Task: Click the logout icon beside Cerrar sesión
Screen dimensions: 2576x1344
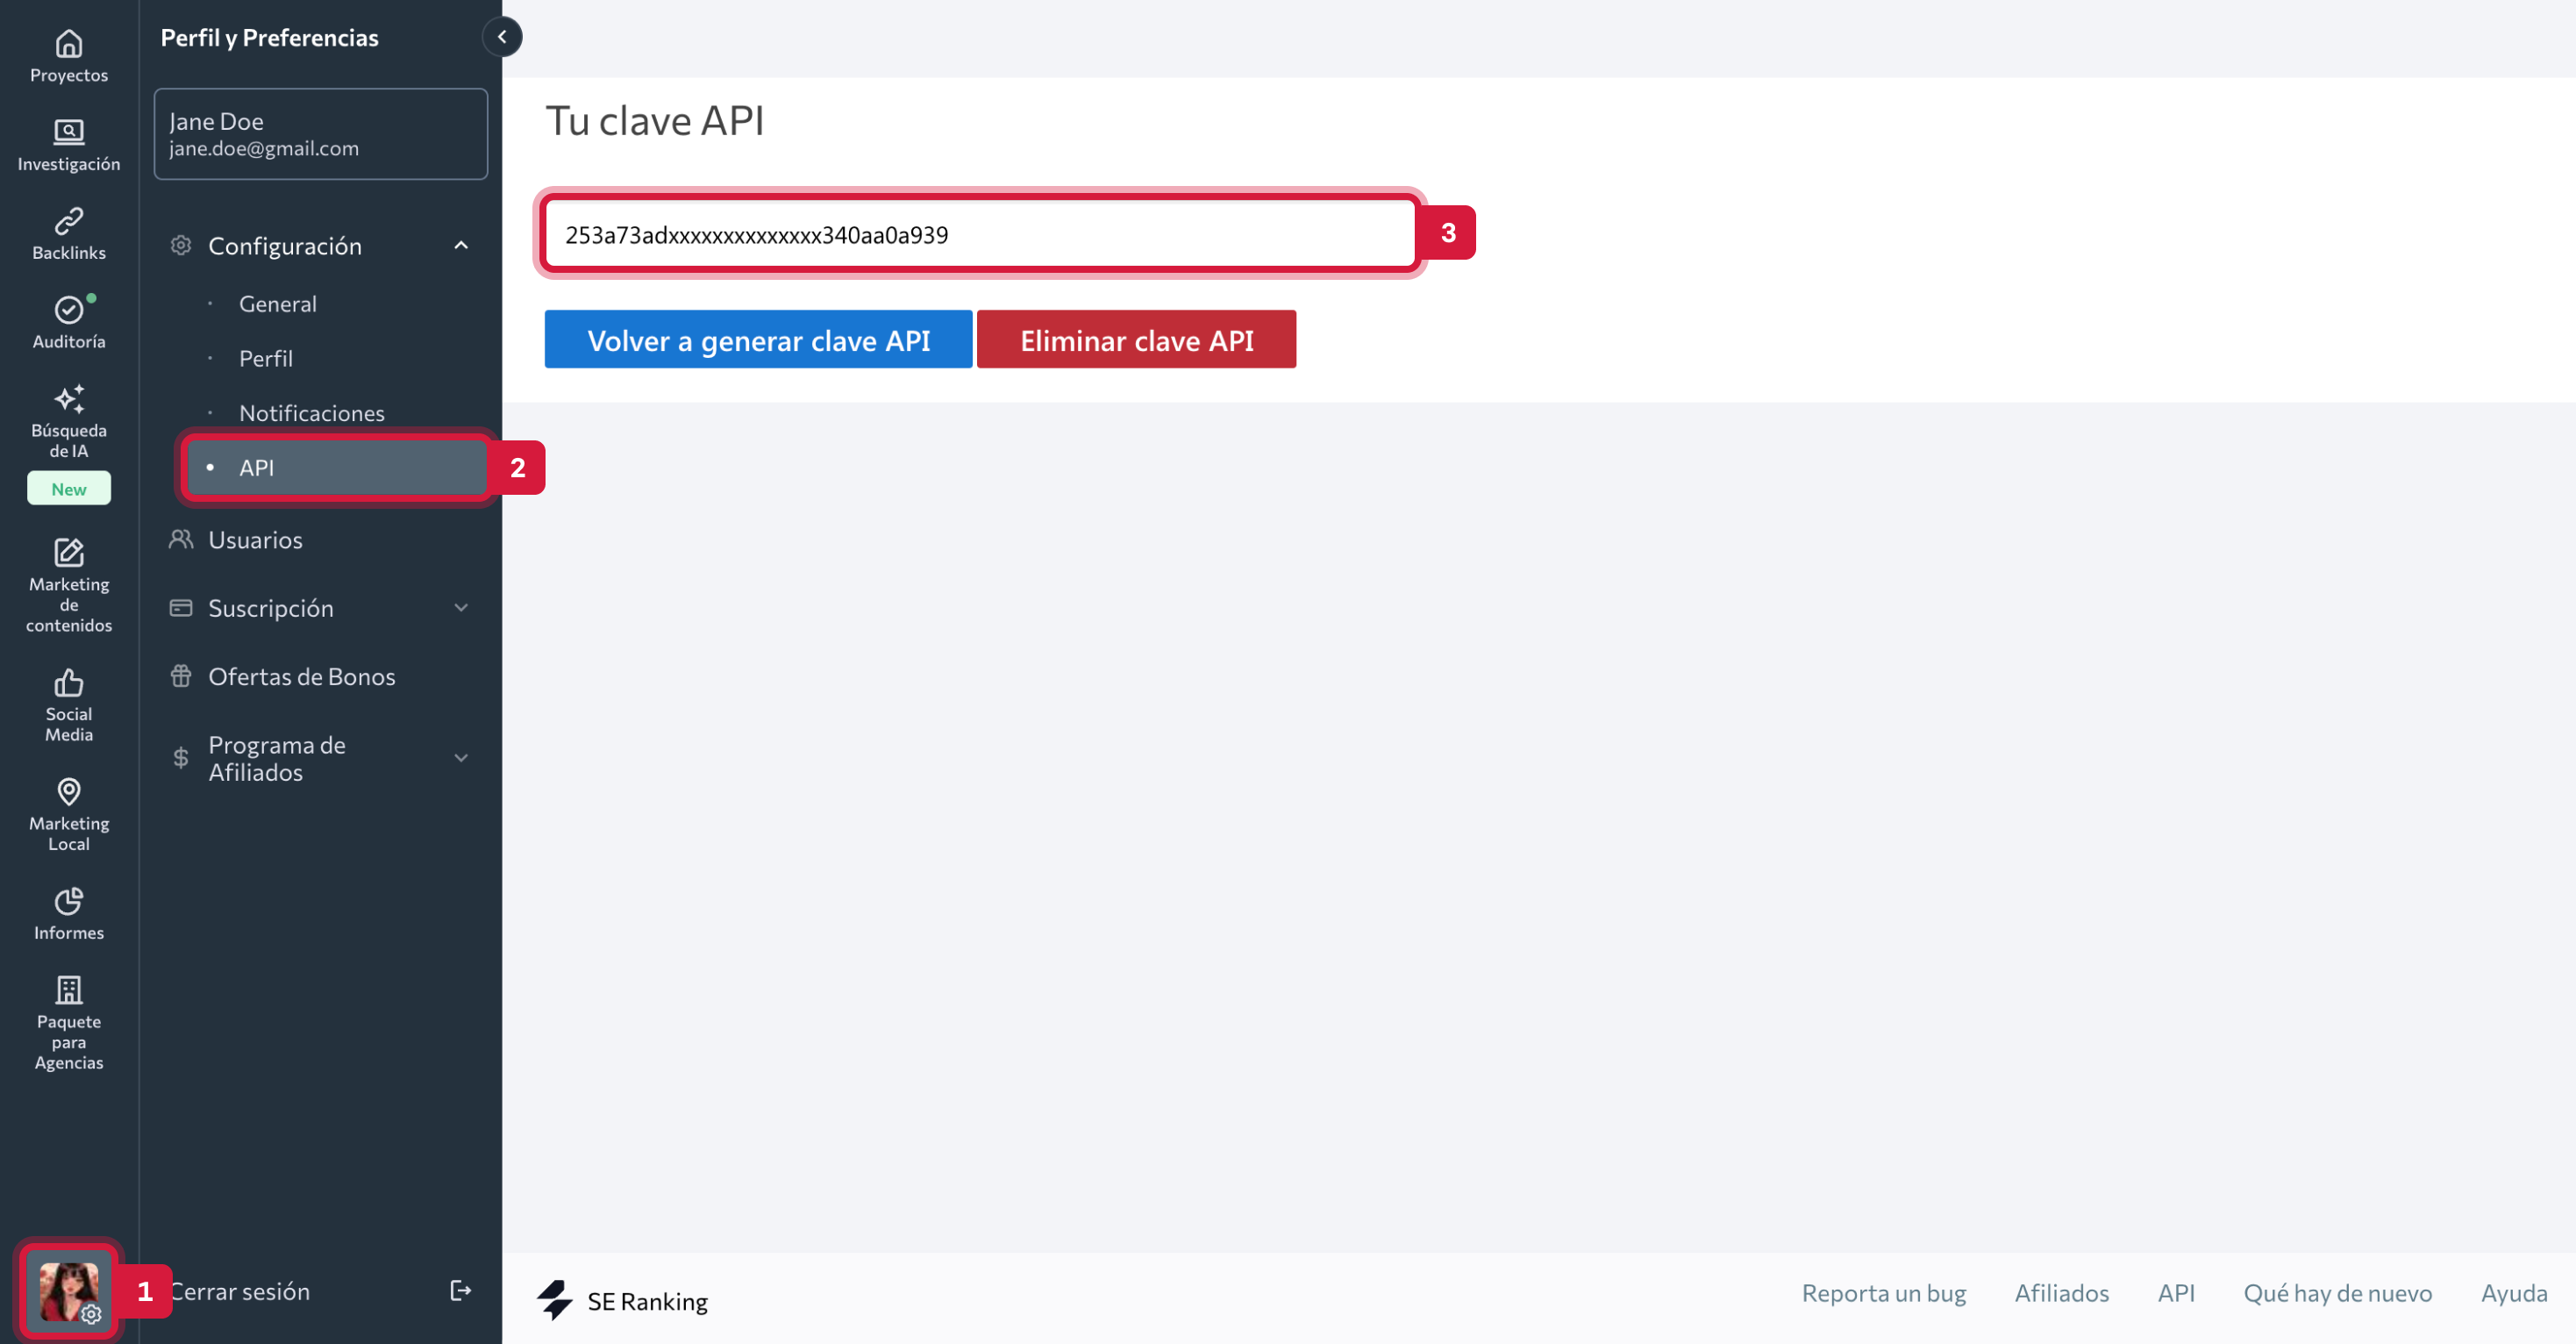Action: [460, 1291]
